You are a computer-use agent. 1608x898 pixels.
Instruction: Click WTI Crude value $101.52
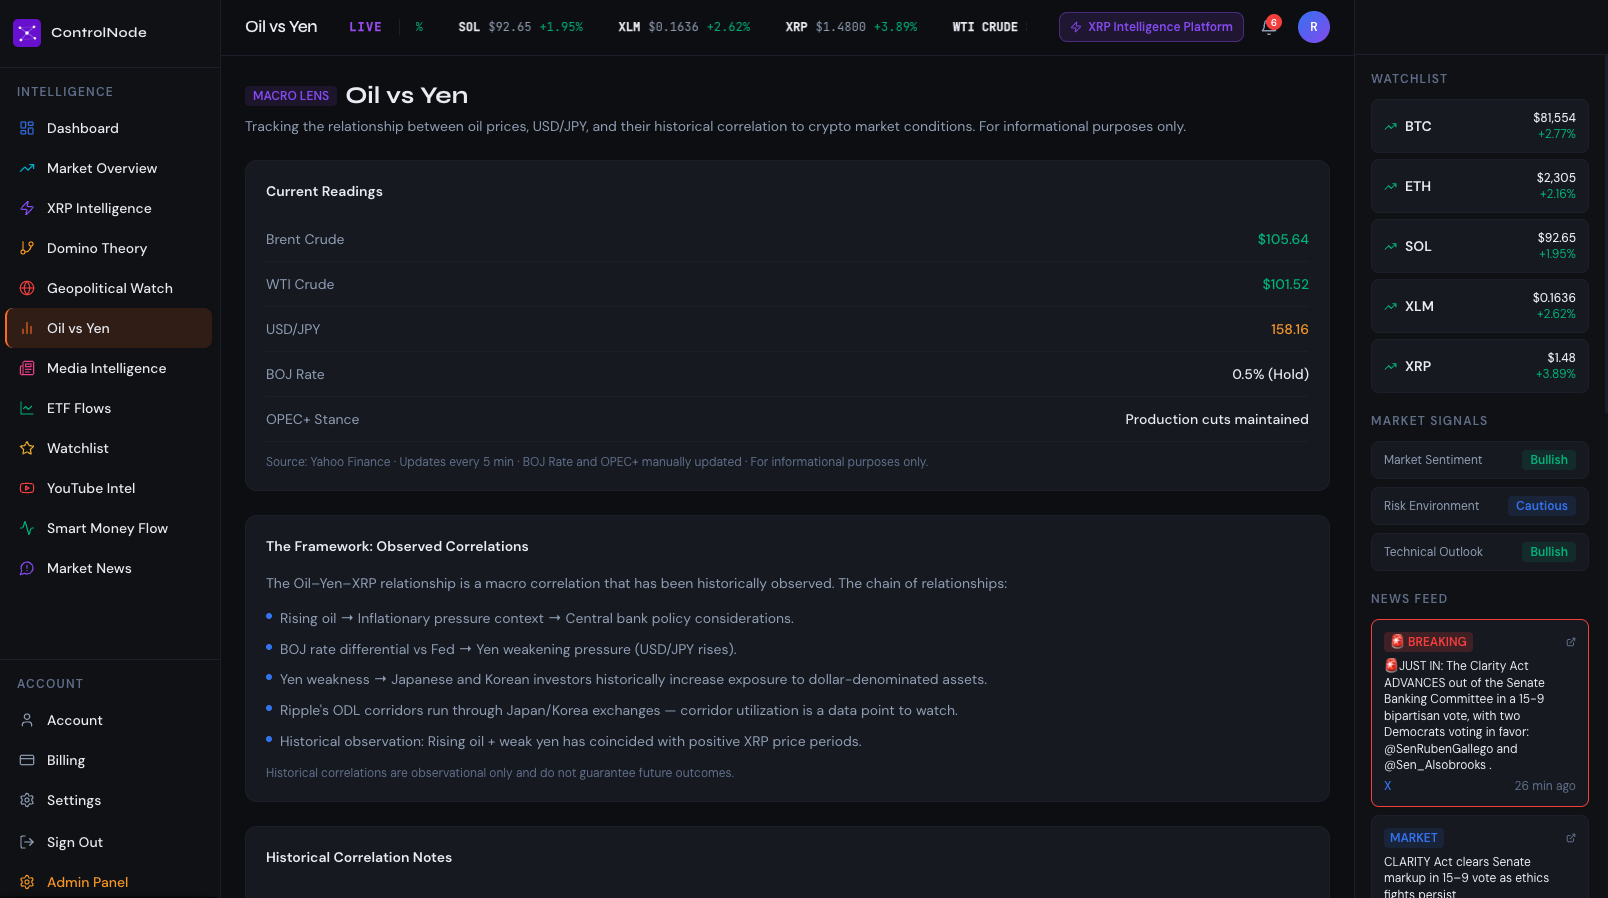1285,284
